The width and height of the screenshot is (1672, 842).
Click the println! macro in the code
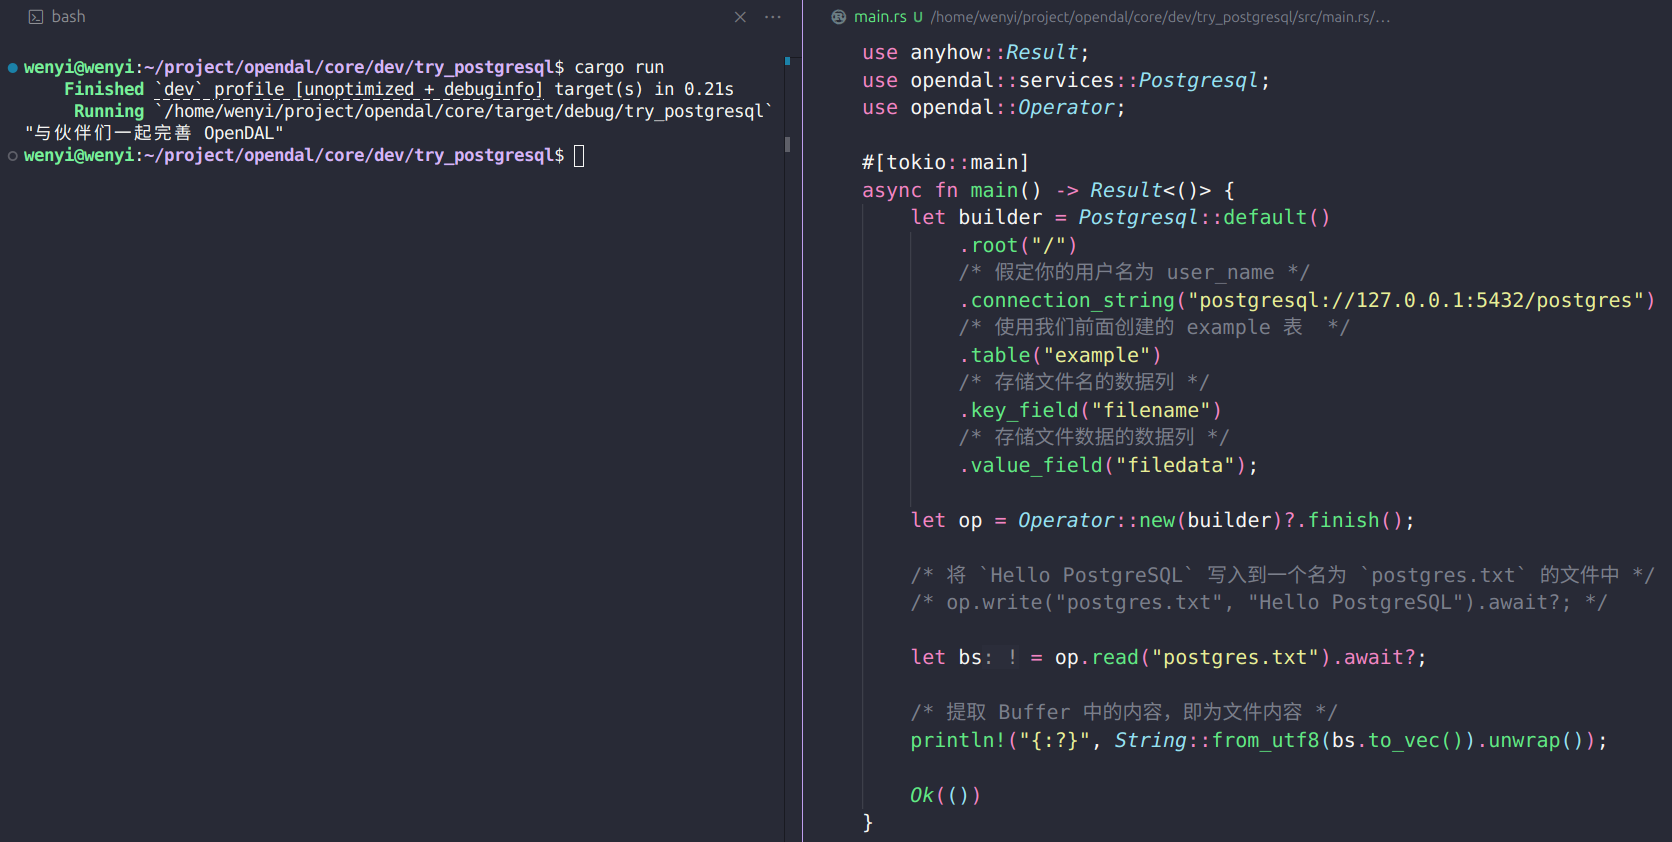click(x=957, y=740)
